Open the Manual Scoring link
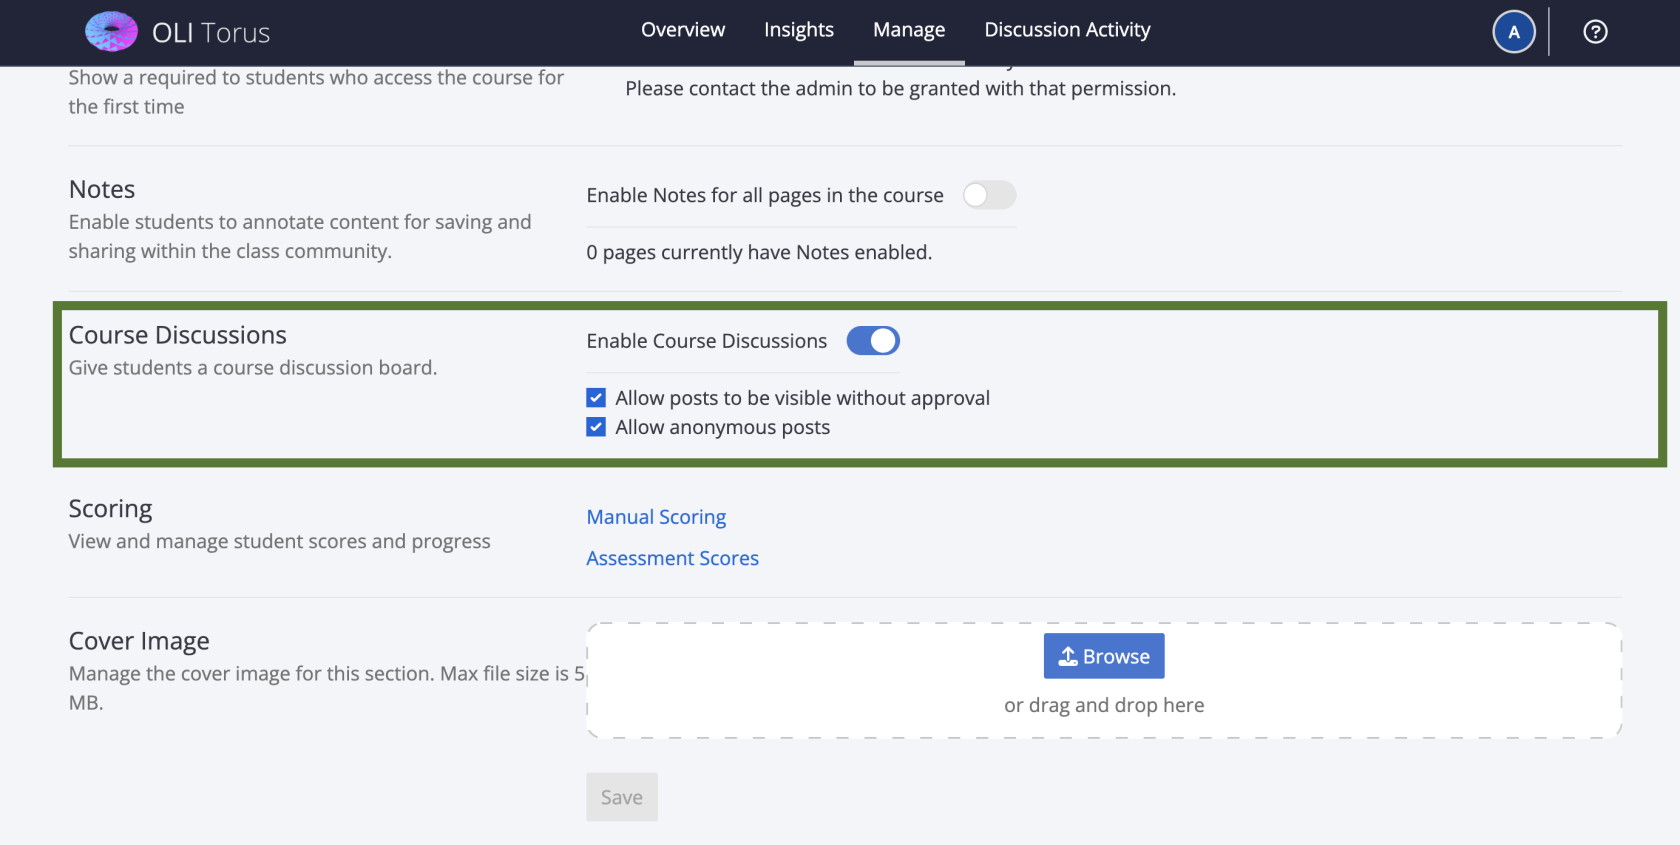The image size is (1680, 845). coord(656,517)
